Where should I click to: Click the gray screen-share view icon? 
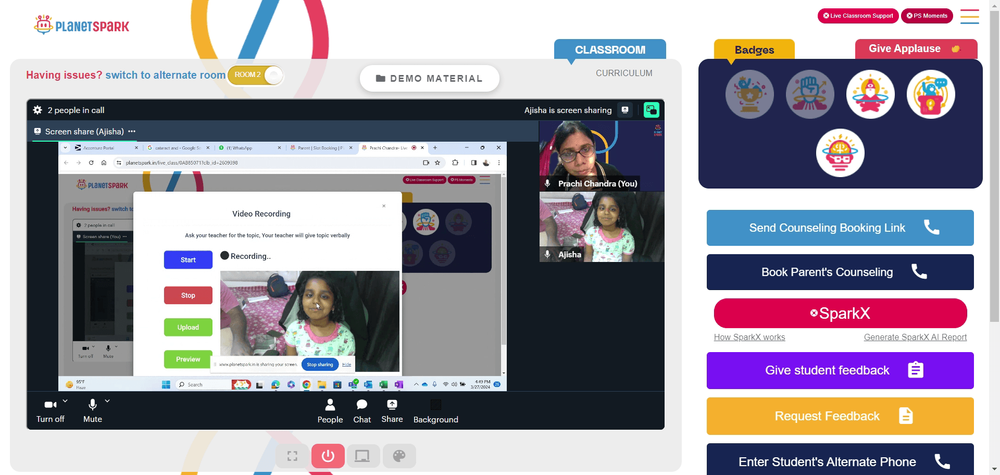[x=625, y=110]
